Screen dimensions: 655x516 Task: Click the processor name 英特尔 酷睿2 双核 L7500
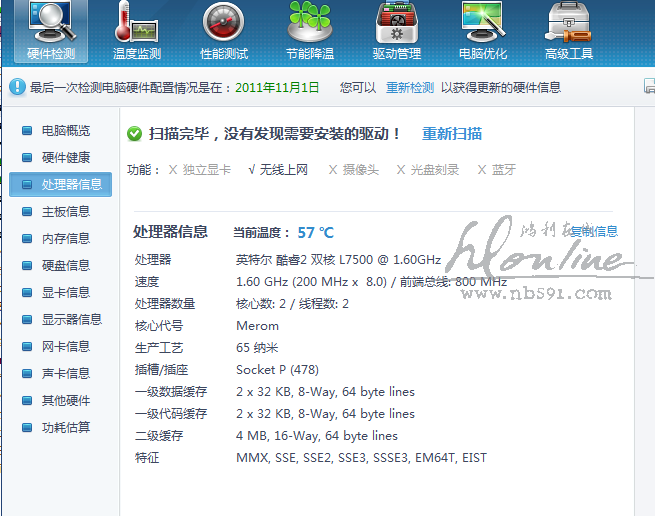click(x=338, y=260)
